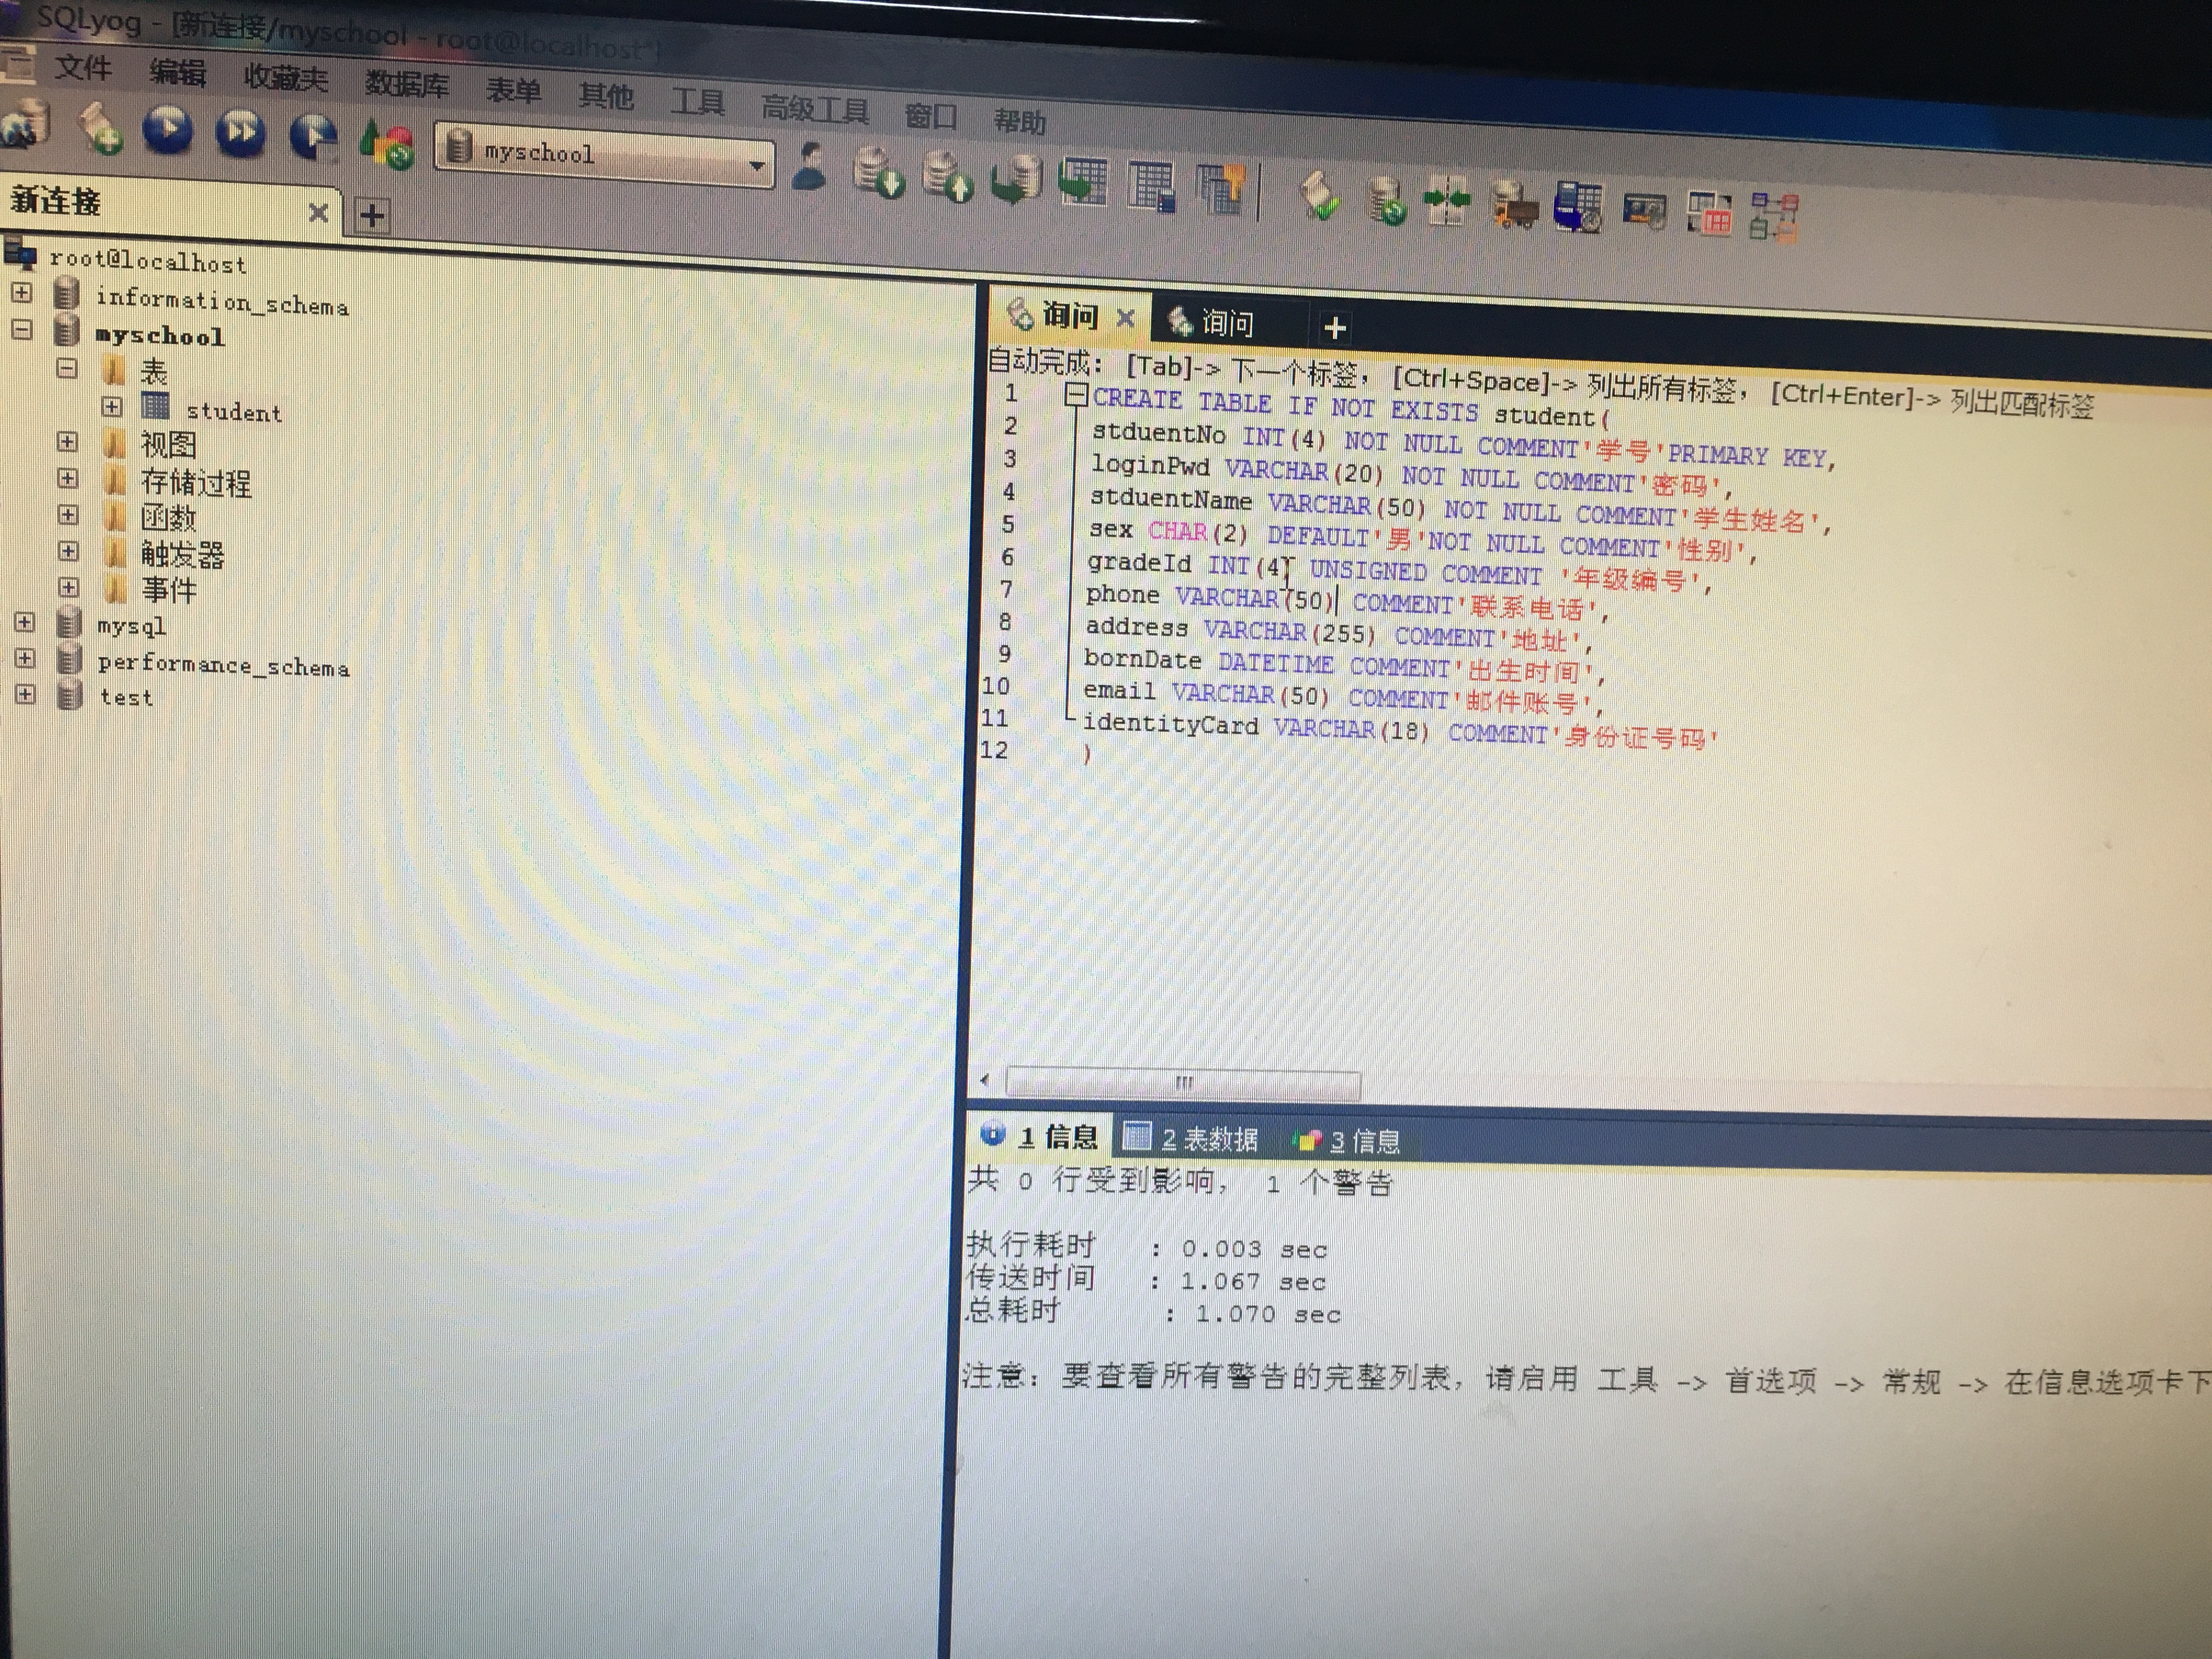
Task: Add a new query tab with plus
Action: [1335, 328]
